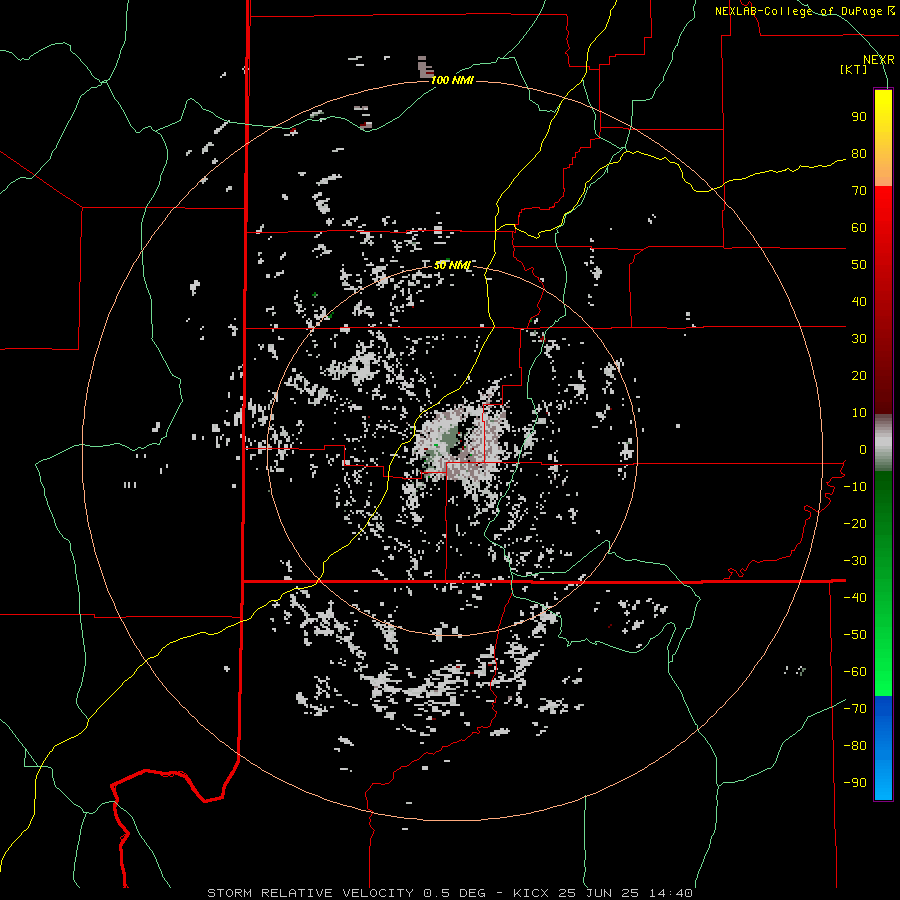The image size is (900, 900).
Task: Click the -50 scale label
Action: (x=855, y=635)
